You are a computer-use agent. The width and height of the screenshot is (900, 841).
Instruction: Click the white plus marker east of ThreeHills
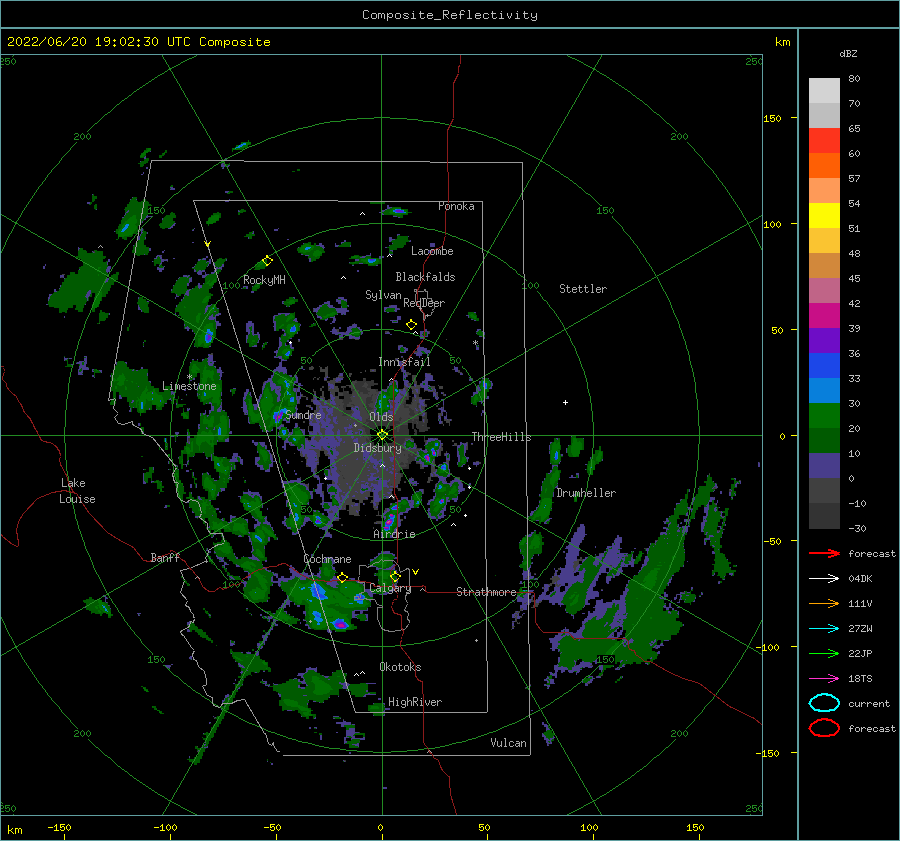tap(565, 402)
